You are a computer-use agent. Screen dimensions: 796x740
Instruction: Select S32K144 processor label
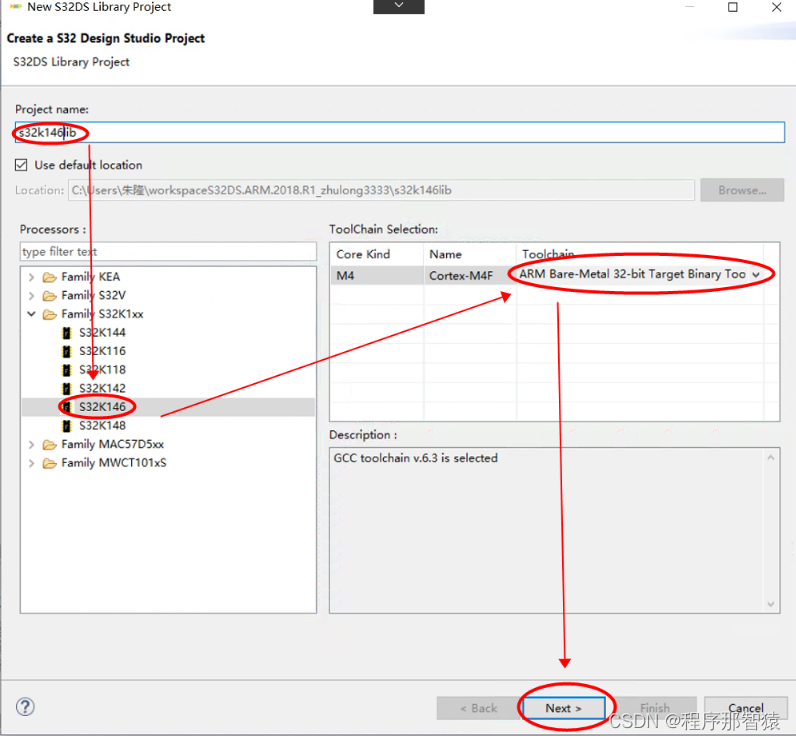pos(102,333)
